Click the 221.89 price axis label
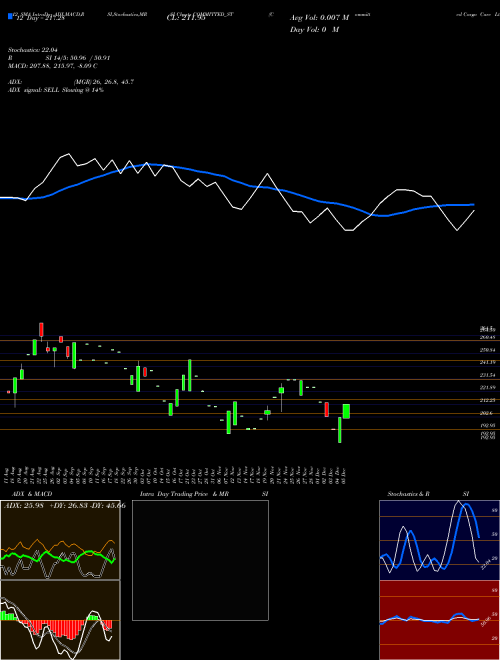Viewport: 500px width, 660px height. click(488, 388)
